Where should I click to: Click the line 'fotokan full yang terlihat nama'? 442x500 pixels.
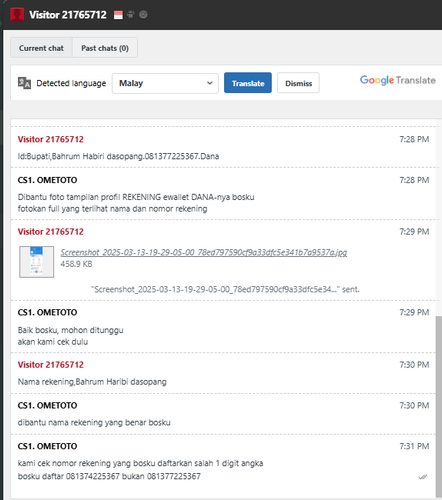click(112, 209)
